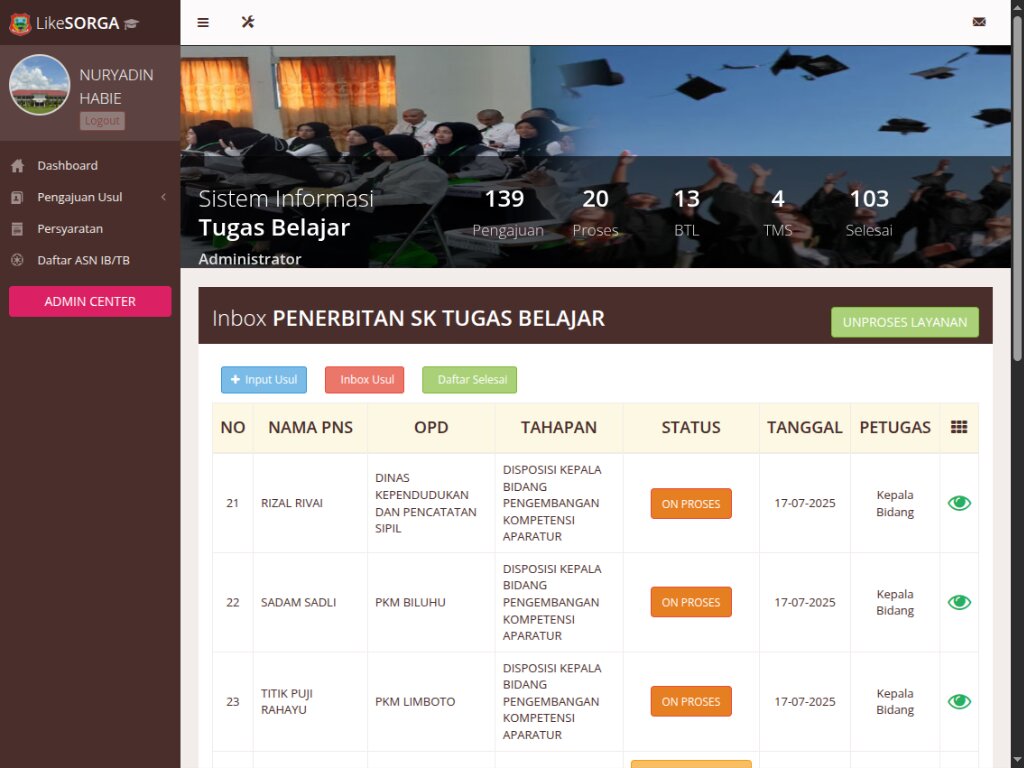This screenshot has width=1024, height=768.
Task: Click eye icon for Sadam Sadli row
Action: 959,602
